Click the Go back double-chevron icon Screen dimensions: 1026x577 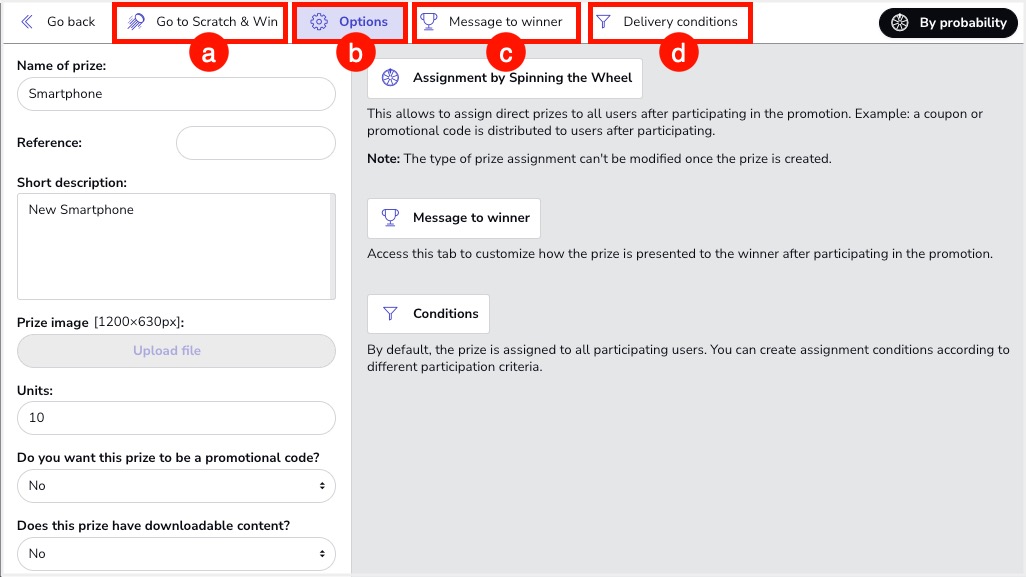27,22
